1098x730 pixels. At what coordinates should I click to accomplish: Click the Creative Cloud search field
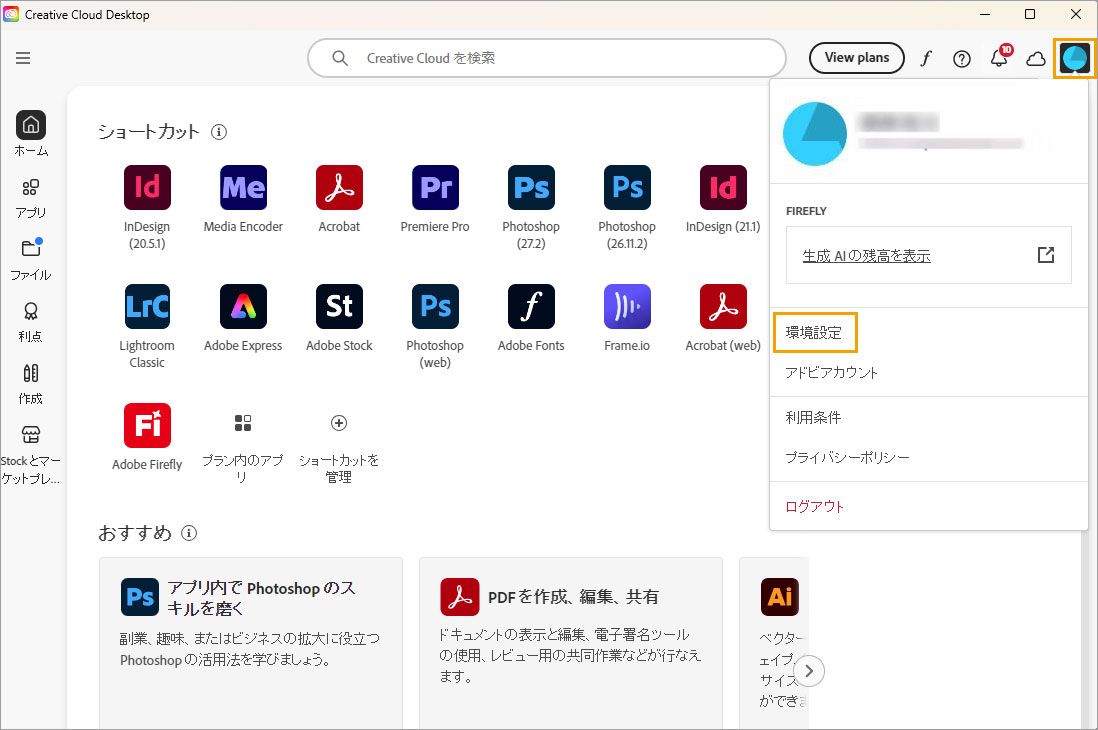pyautogui.click(x=546, y=58)
